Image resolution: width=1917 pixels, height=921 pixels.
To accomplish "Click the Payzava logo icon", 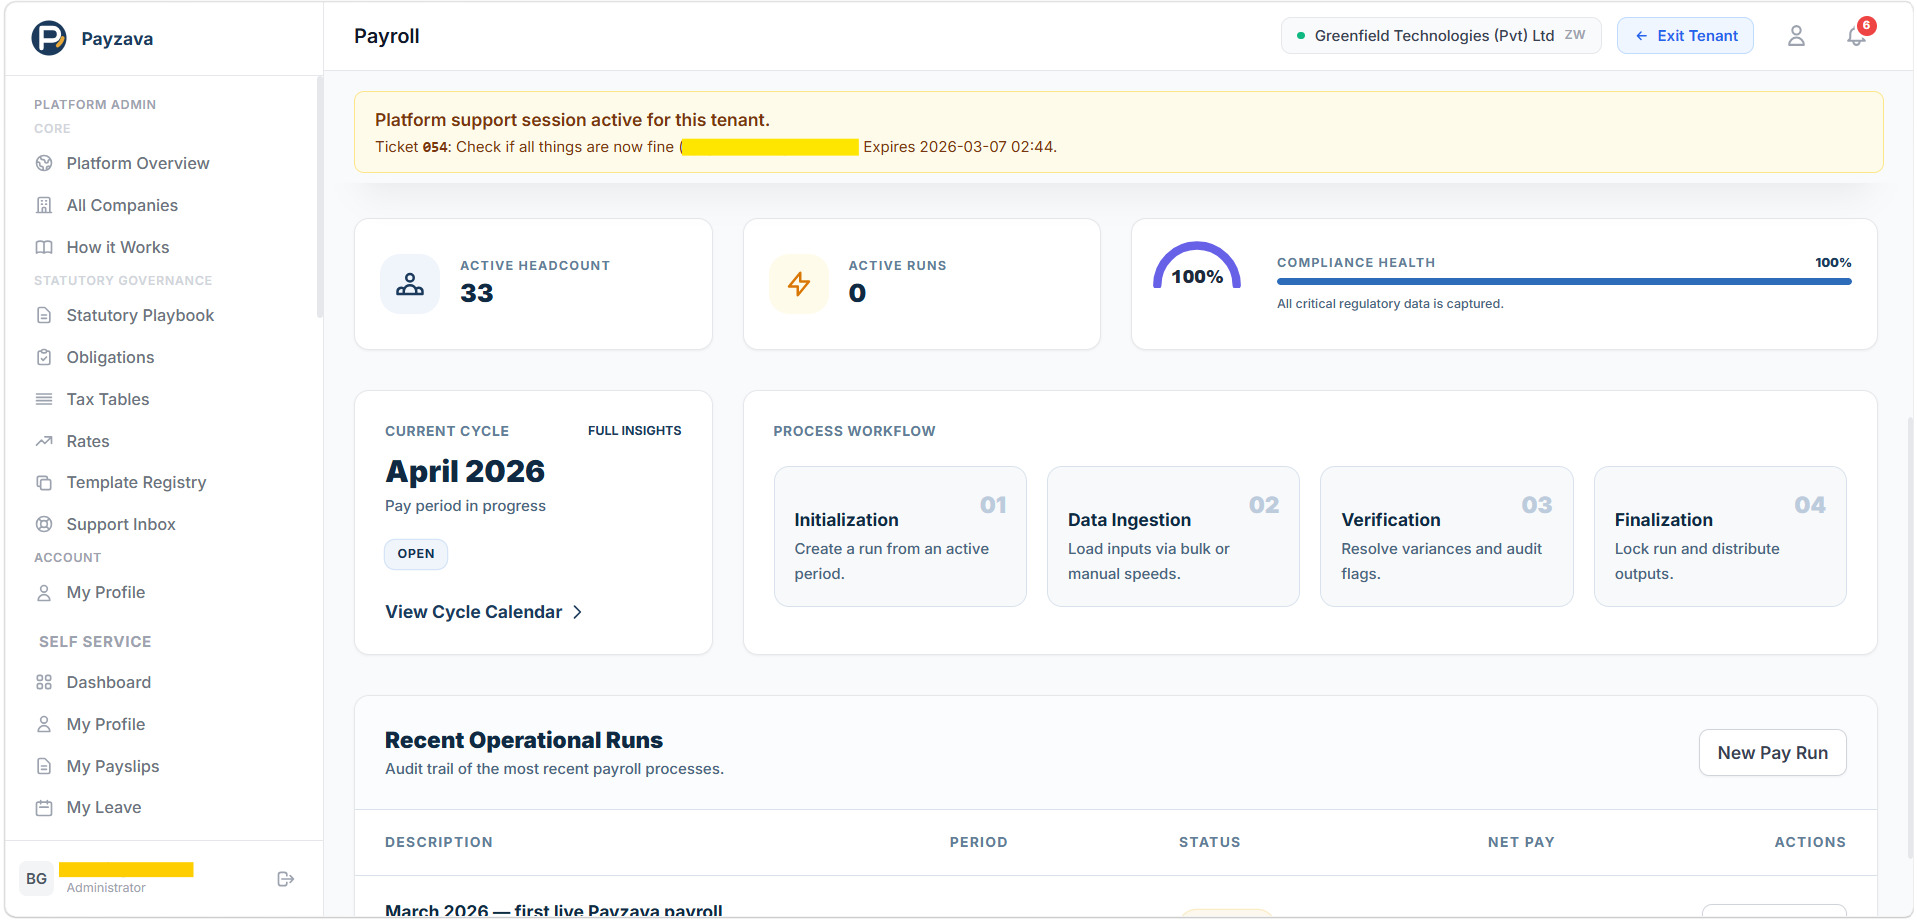I will [x=49, y=38].
